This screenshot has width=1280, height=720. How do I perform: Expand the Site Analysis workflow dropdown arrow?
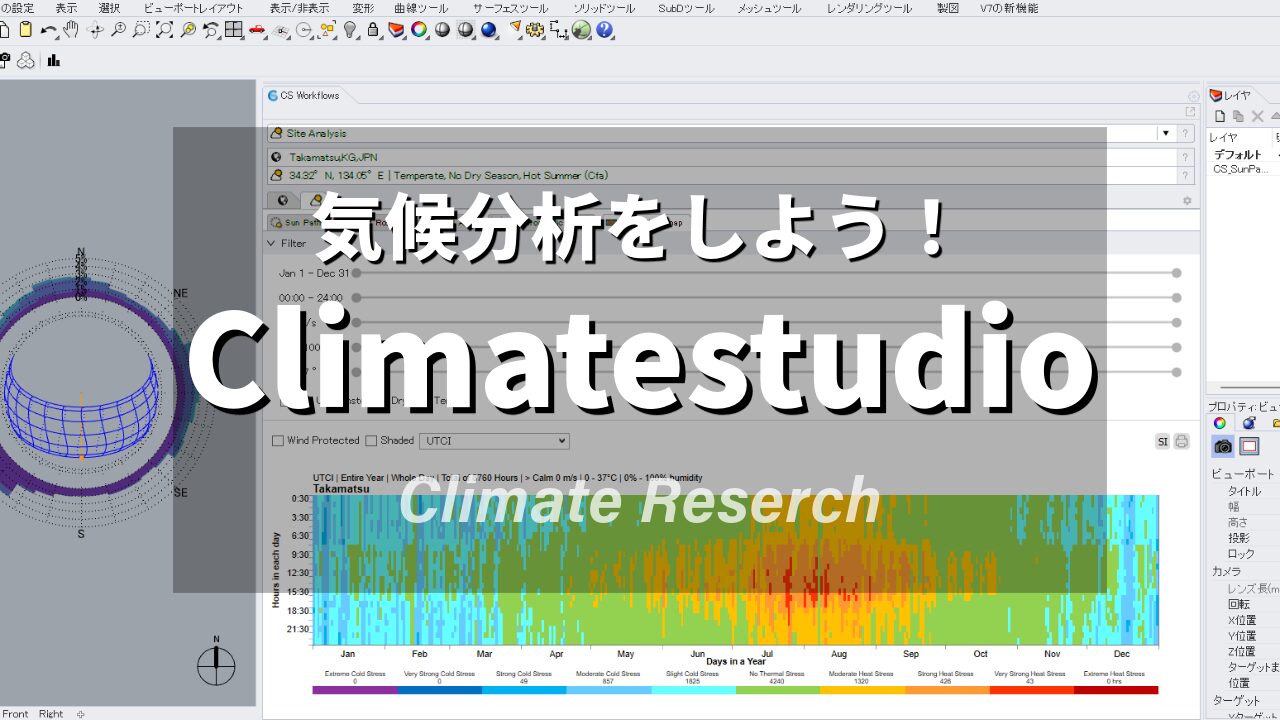click(1165, 133)
